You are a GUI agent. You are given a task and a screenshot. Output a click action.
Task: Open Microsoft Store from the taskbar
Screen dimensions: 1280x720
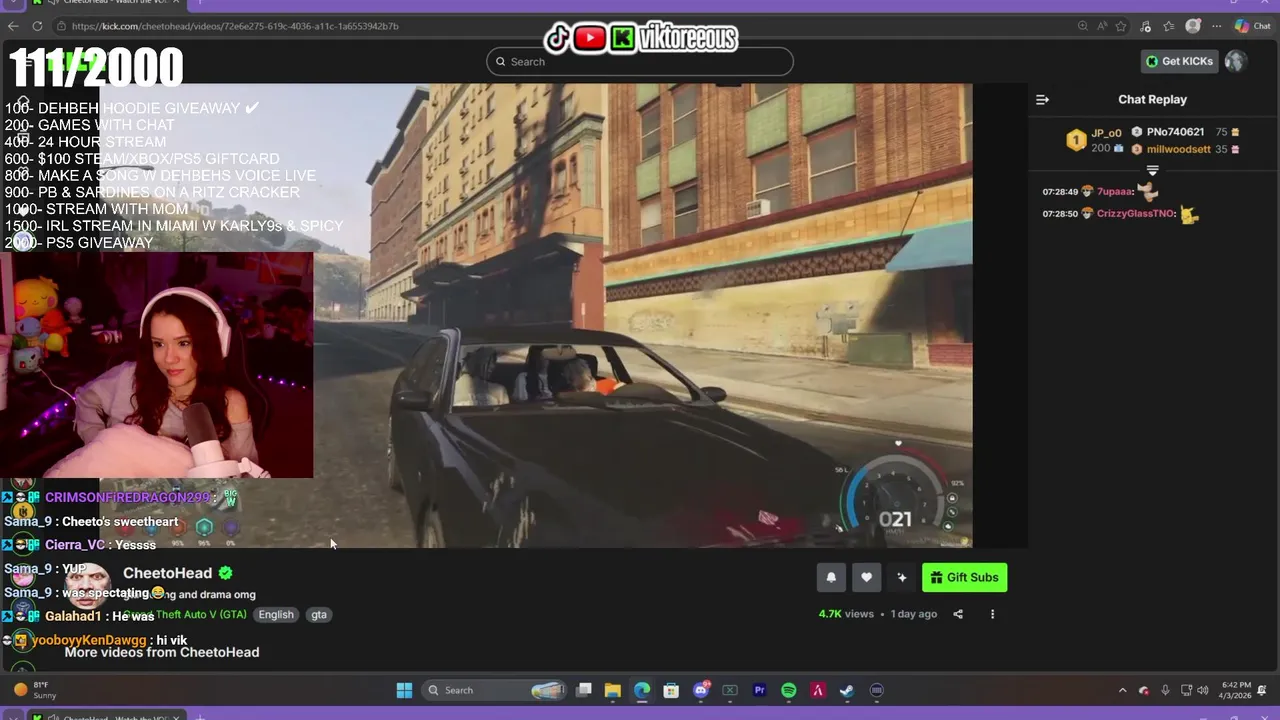pyautogui.click(x=671, y=690)
